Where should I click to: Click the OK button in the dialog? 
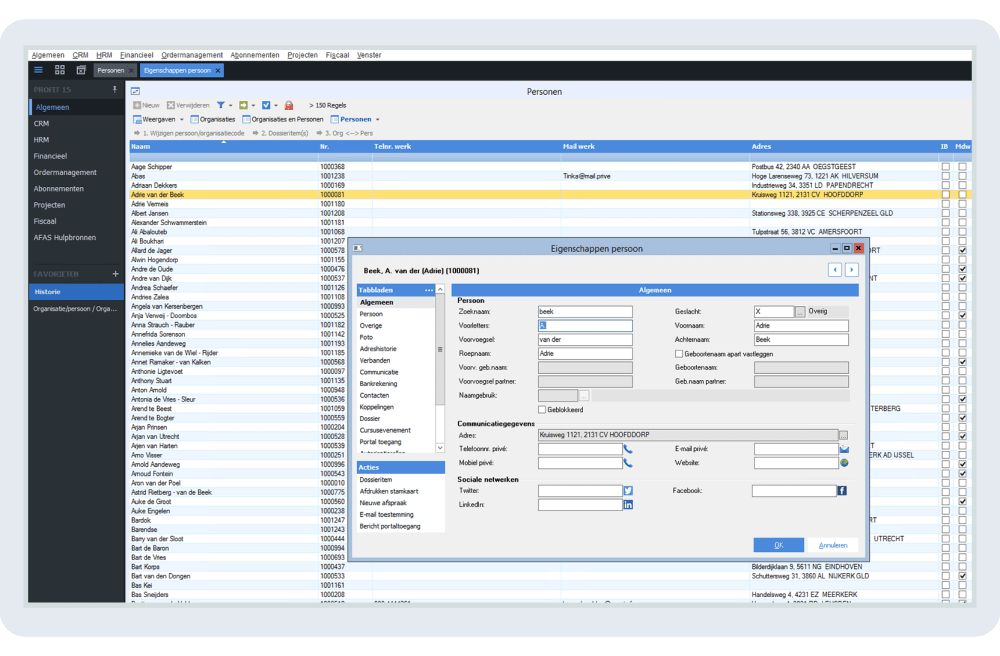coord(778,545)
